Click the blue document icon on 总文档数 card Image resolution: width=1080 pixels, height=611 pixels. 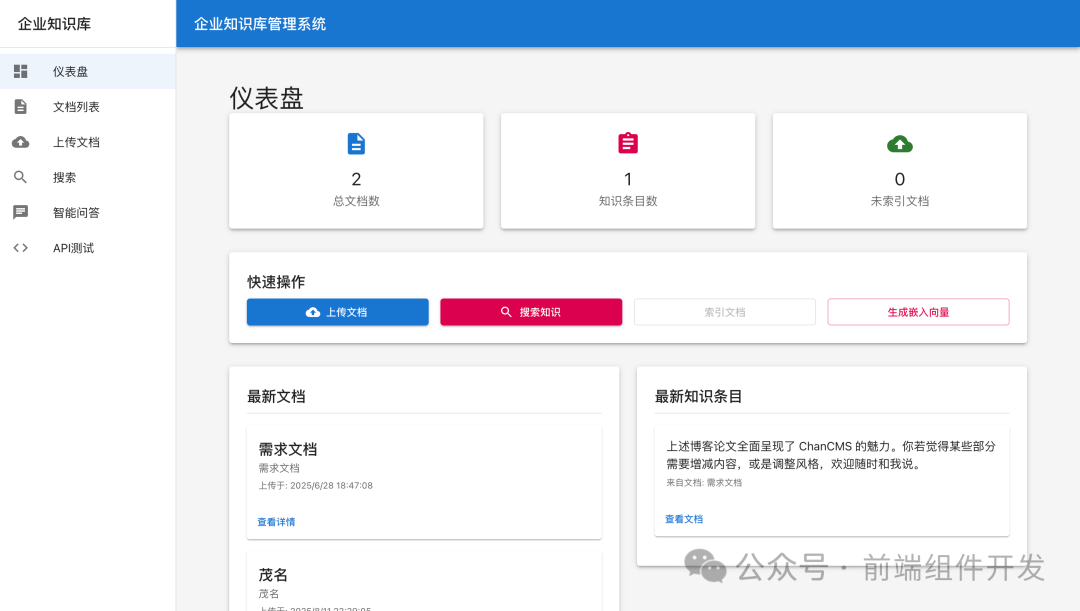[x=356, y=143]
